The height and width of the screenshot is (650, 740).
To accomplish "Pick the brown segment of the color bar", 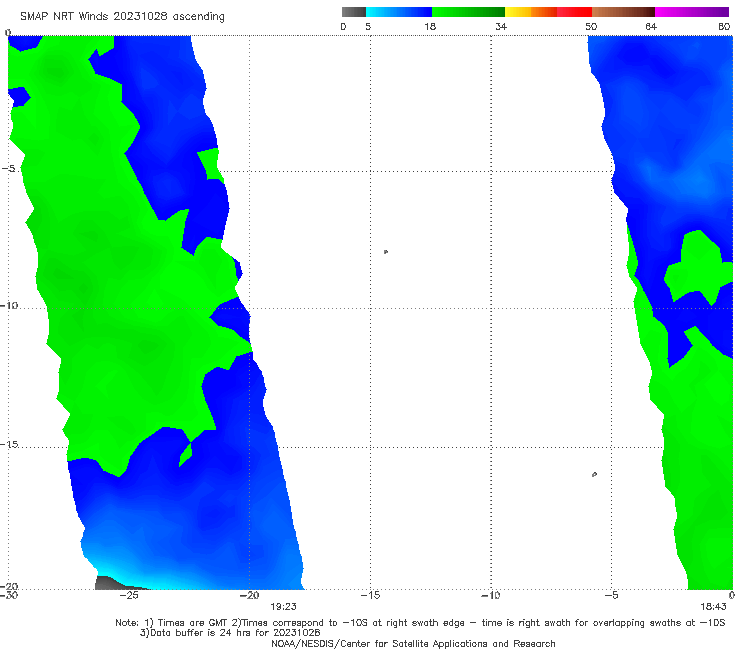I will click(623, 12).
